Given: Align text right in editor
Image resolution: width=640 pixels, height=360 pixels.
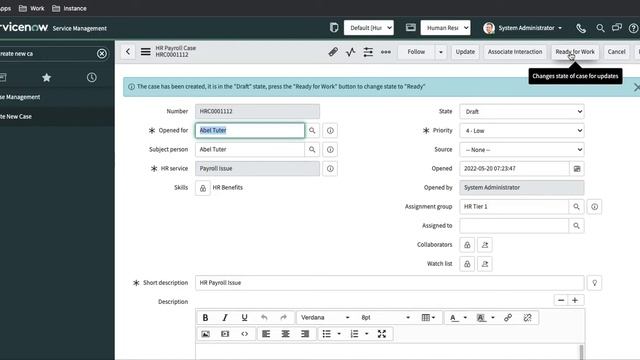Looking at the screenshot, I should click(305, 334).
